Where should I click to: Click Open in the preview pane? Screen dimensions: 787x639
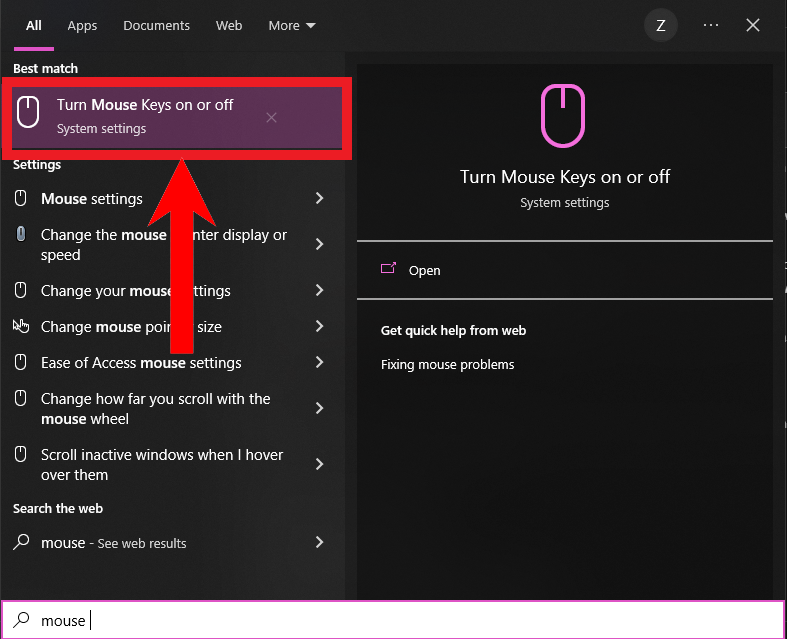[x=424, y=270]
